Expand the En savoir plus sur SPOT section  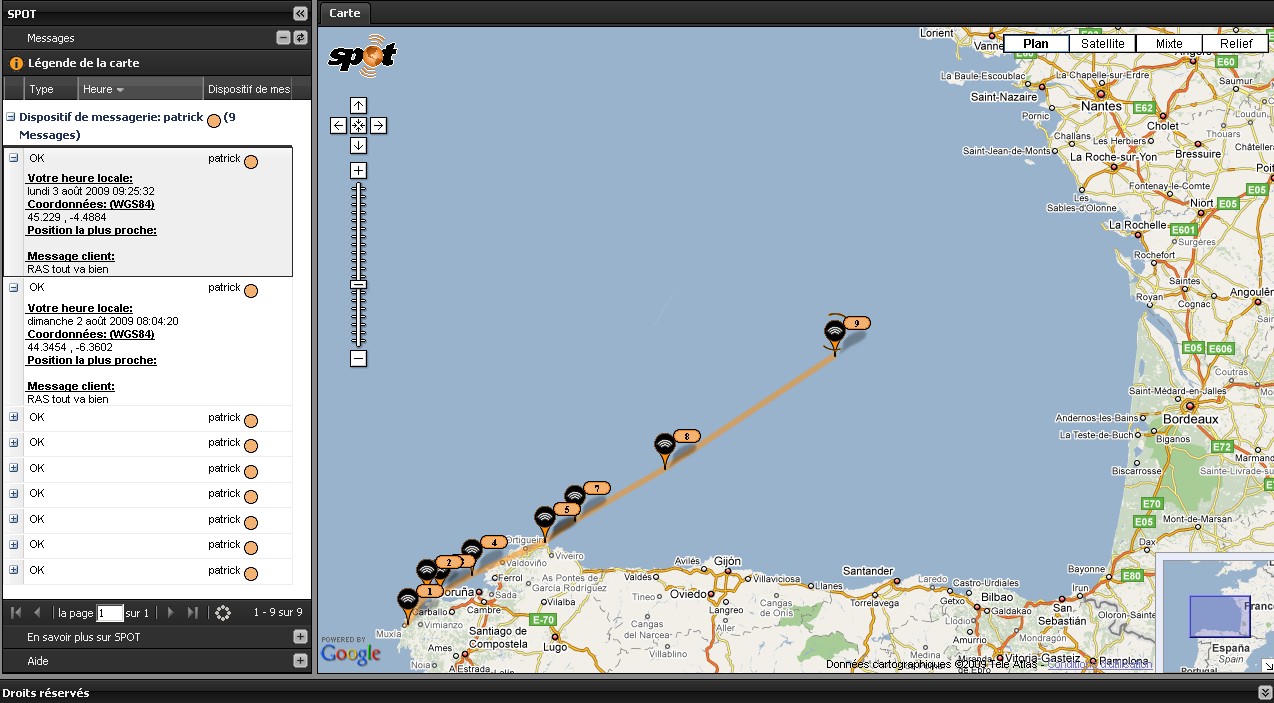point(300,637)
